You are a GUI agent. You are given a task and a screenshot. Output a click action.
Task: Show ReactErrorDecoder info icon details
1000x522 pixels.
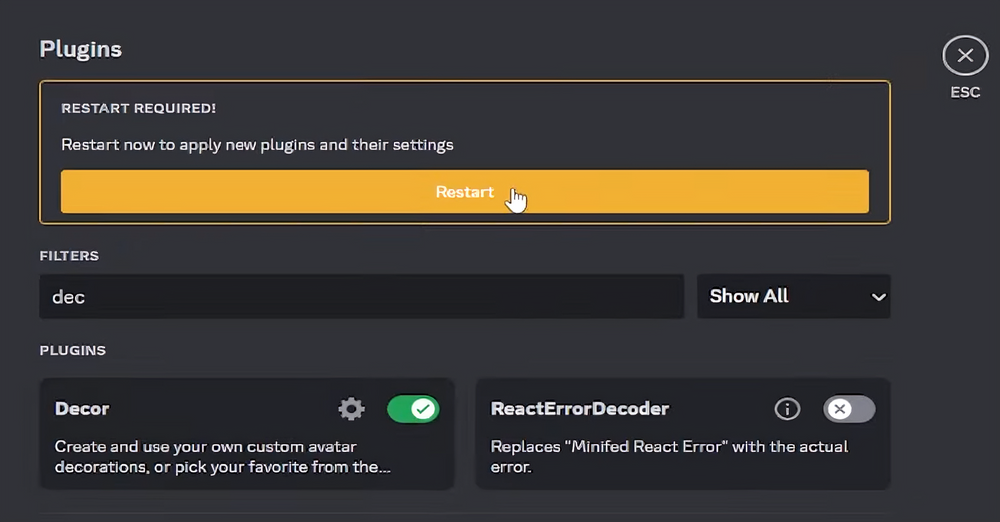pyautogui.click(x=787, y=409)
